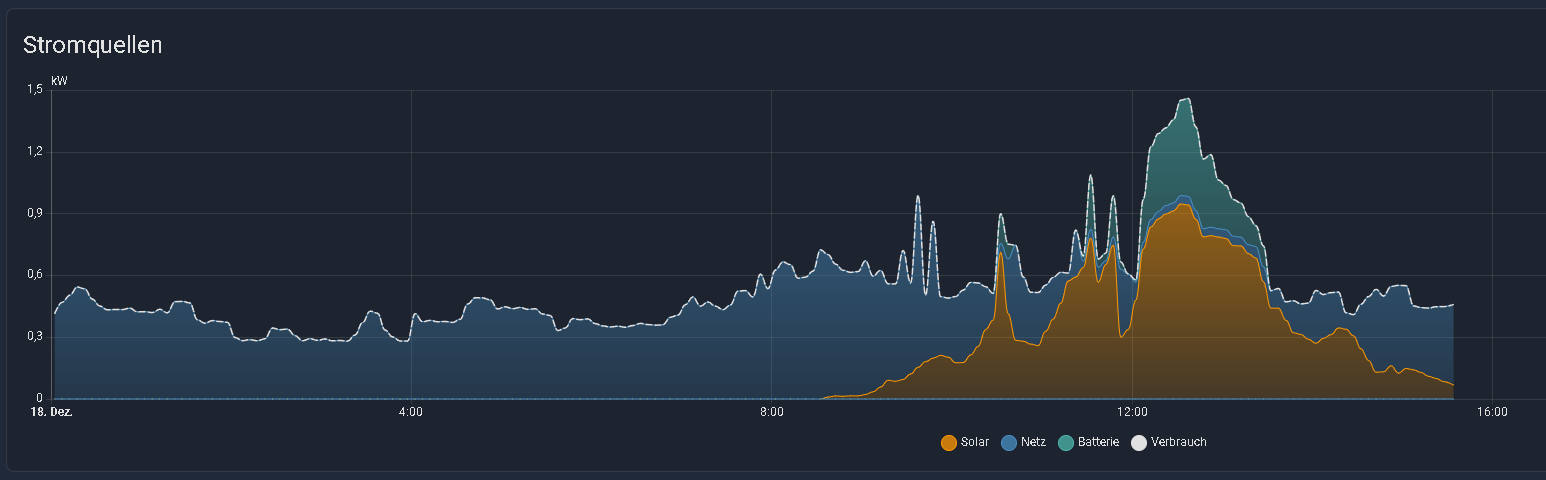The height and width of the screenshot is (480, 1546).
Task: Click the 4:00 time axis label
Action: (x=410, y=411)
